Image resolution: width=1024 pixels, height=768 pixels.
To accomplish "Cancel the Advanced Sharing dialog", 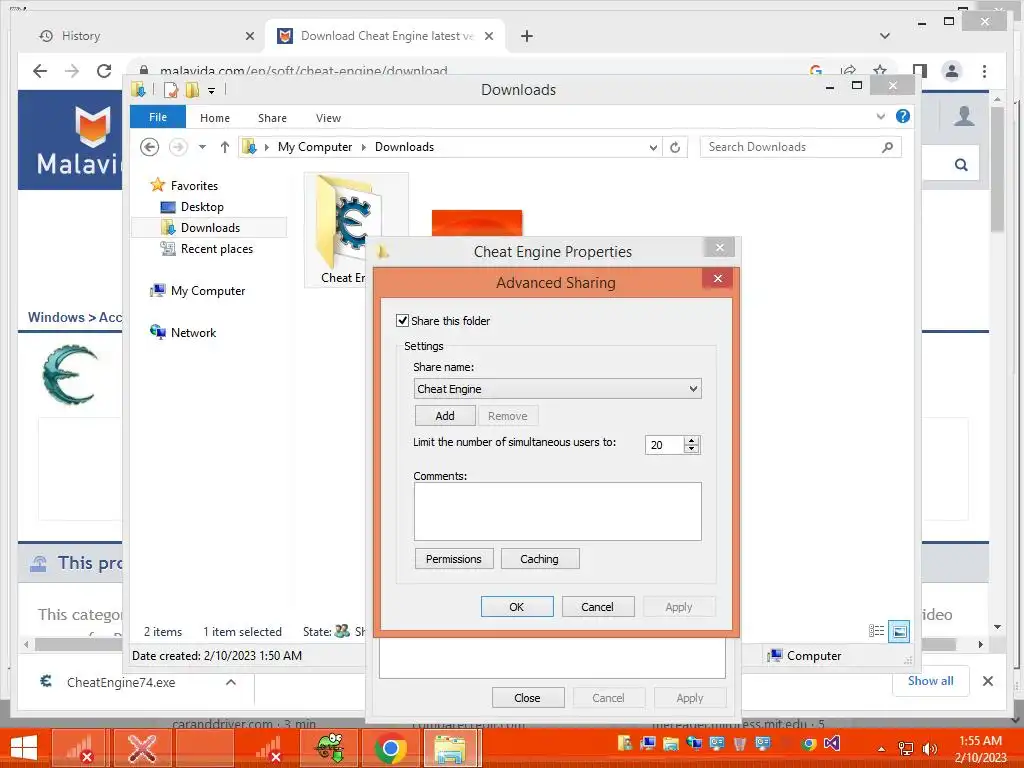I will pyautogui.click(x=597, y=607).
